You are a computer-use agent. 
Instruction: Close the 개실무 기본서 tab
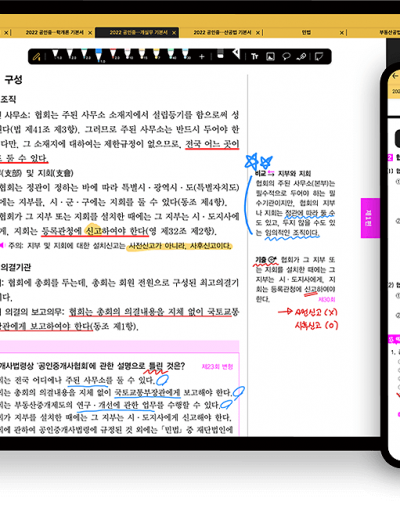coord(174,33)
